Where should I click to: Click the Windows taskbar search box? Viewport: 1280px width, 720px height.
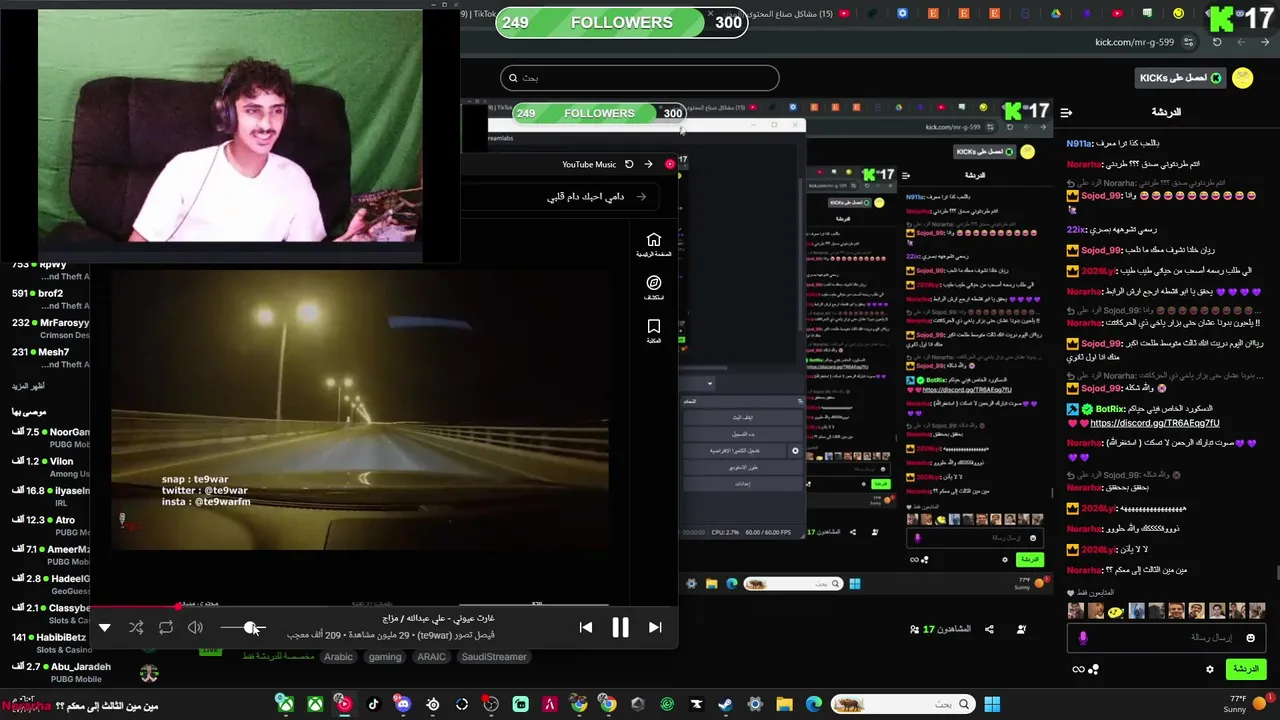(x=904, y=704)
